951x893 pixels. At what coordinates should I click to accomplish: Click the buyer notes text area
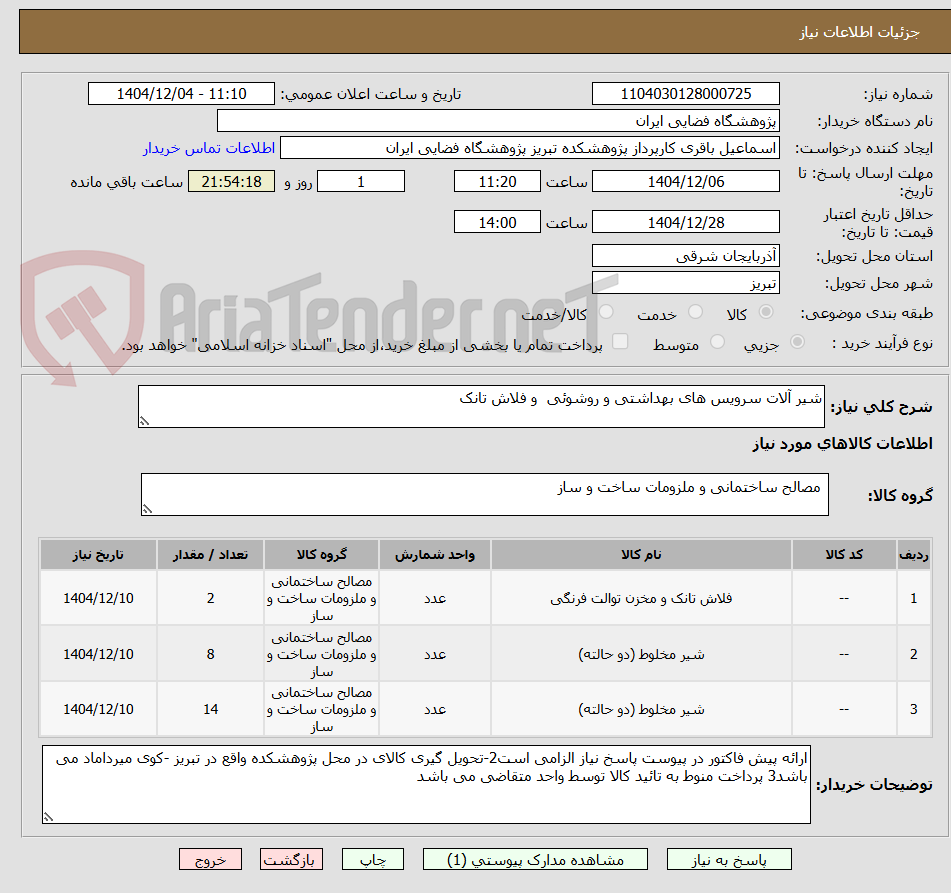point(426,784)
